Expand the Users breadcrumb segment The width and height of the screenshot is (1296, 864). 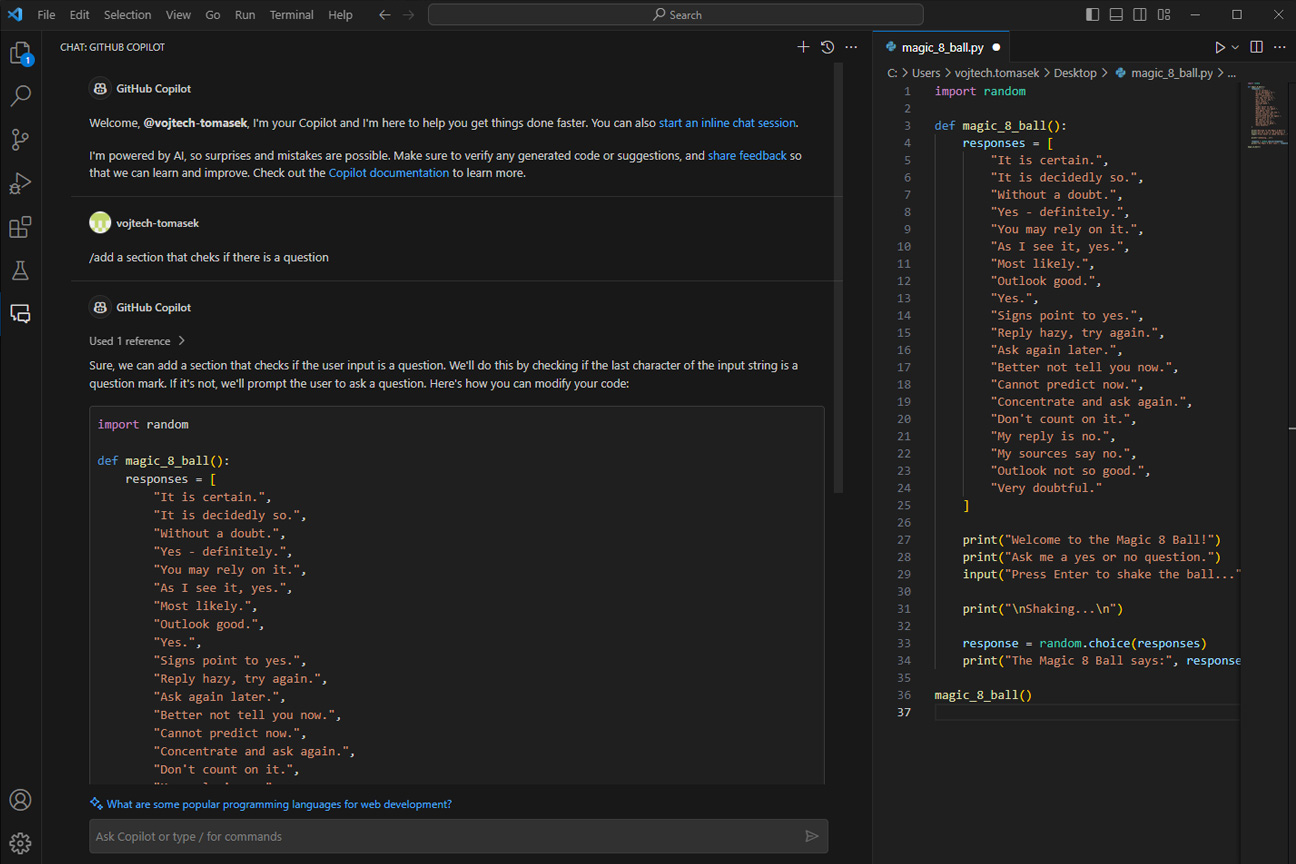[926, 73]
